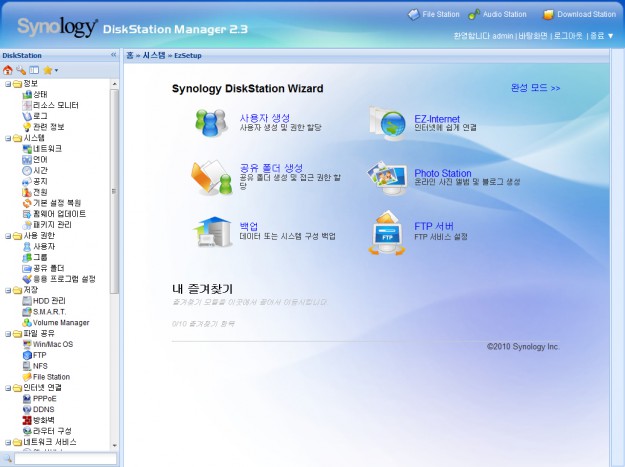Collapse the 저장 tree folder
Image resolution: width=625 pixels, height=467 pixels.
[x=7, y=290]
